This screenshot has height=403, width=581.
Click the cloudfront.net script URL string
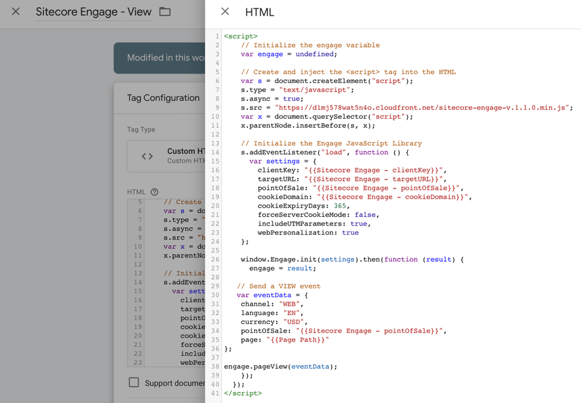(422, 108)
